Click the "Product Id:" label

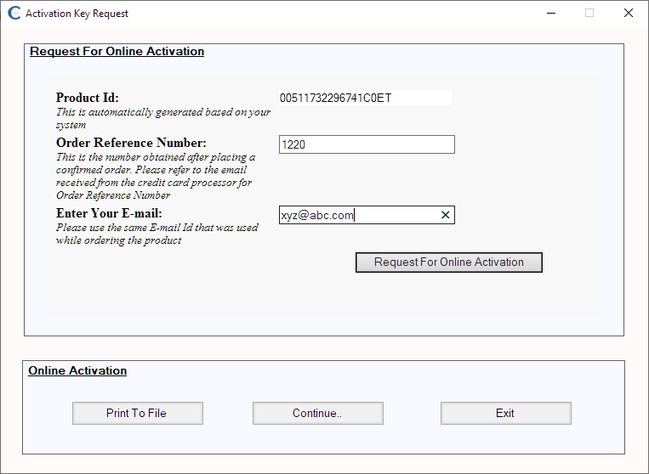coord(87,98)
